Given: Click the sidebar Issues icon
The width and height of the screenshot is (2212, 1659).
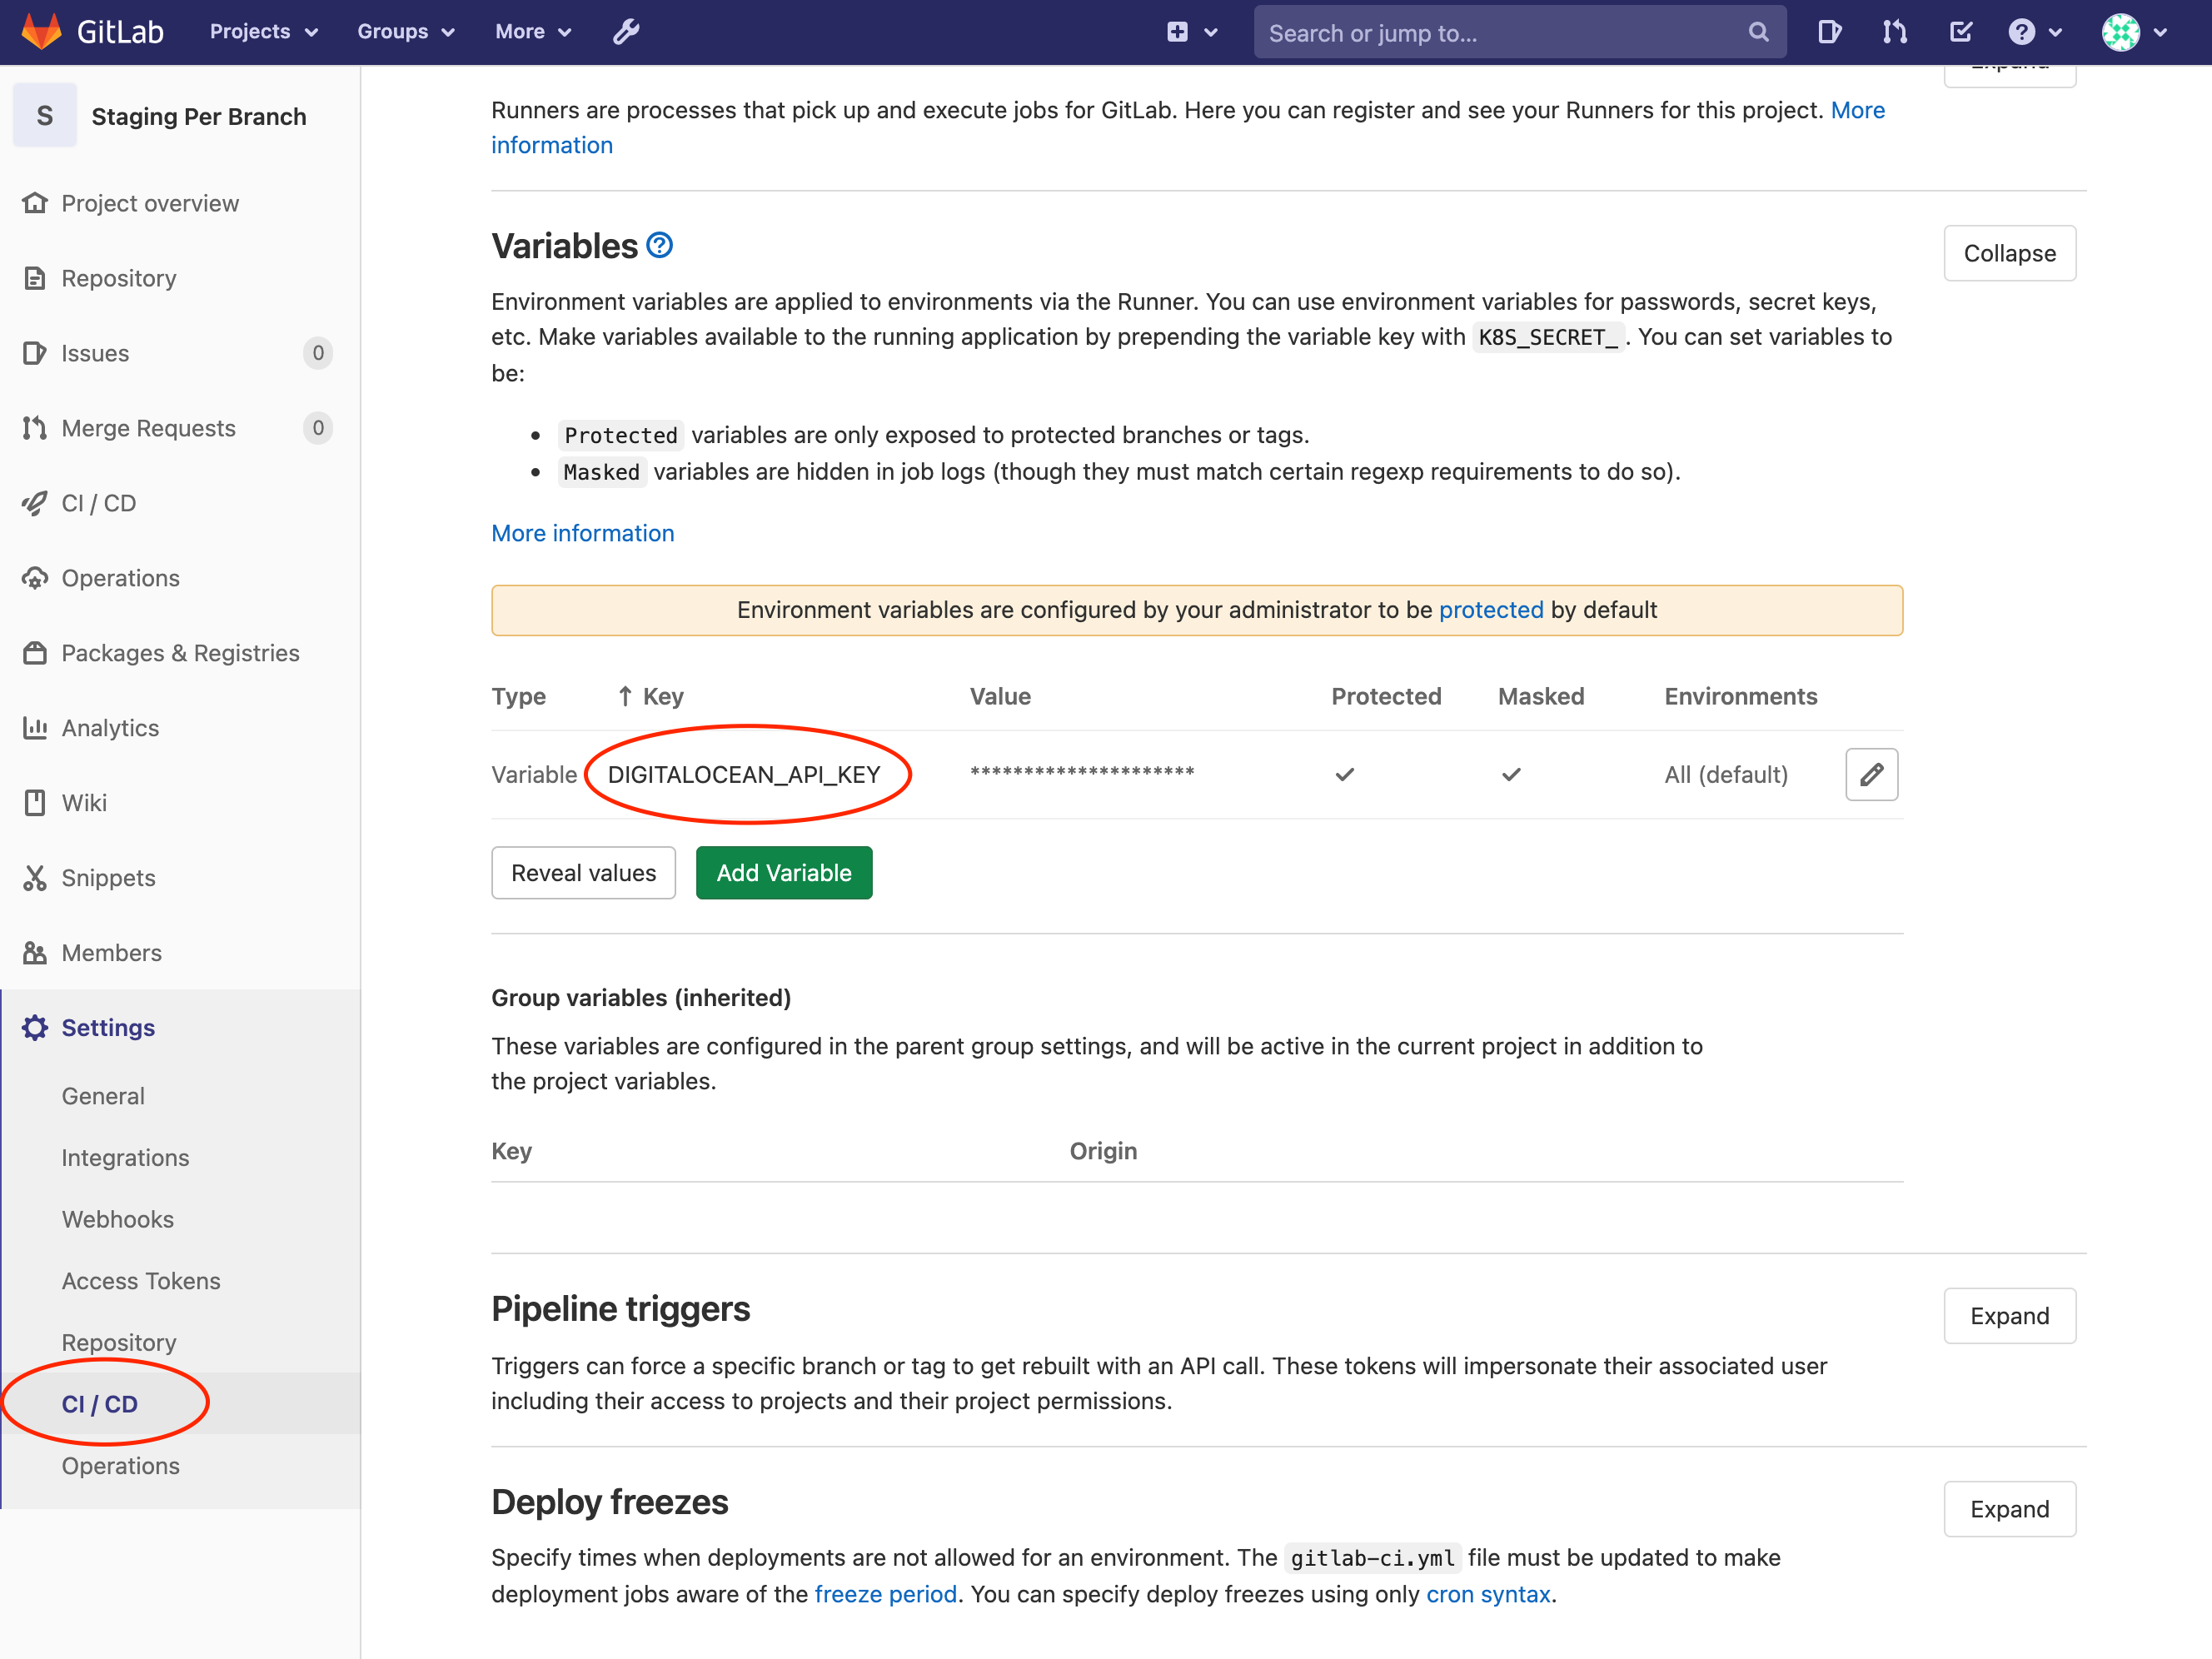Looking at the screenshot, I should (35, 353).
